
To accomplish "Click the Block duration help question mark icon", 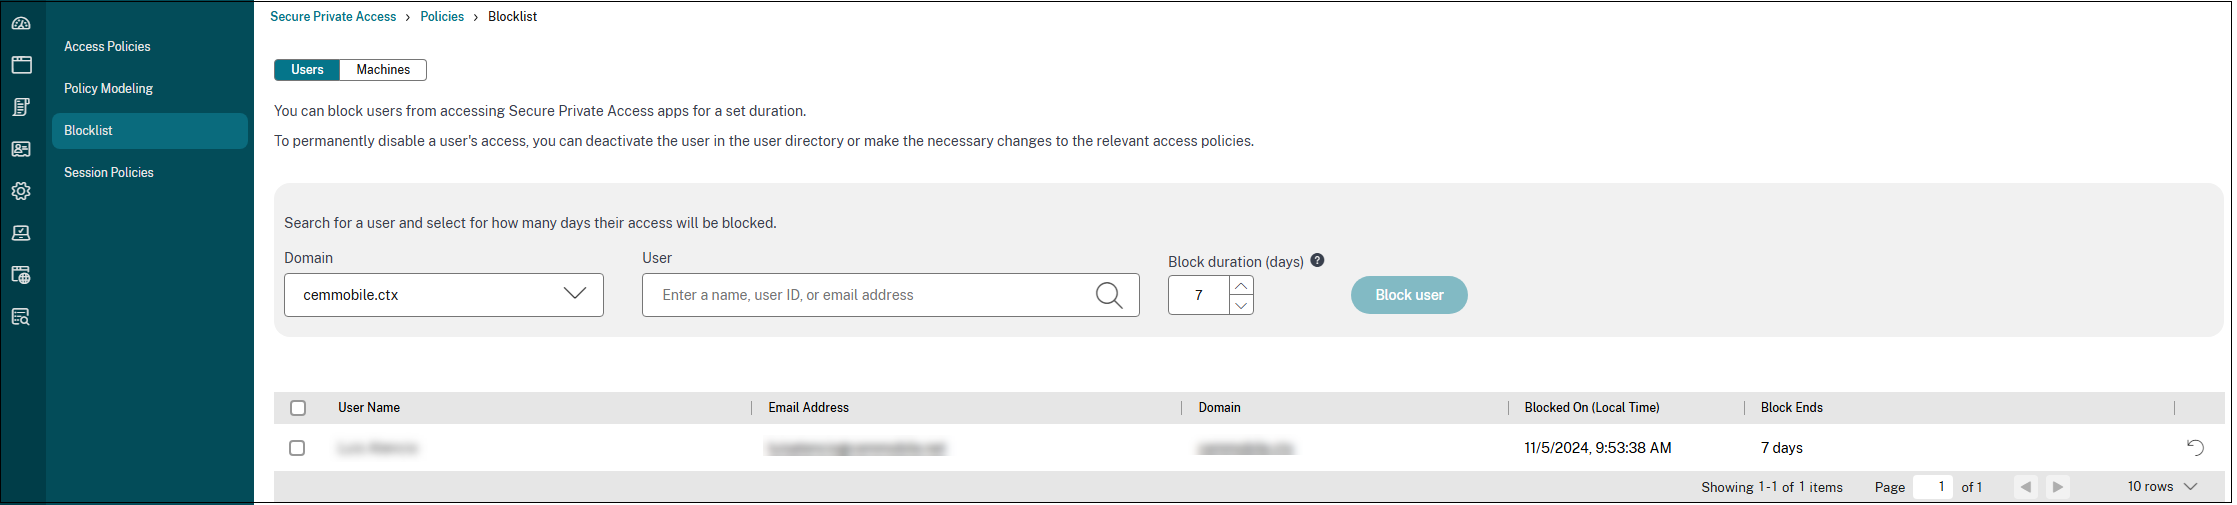I will point(1317,260).
